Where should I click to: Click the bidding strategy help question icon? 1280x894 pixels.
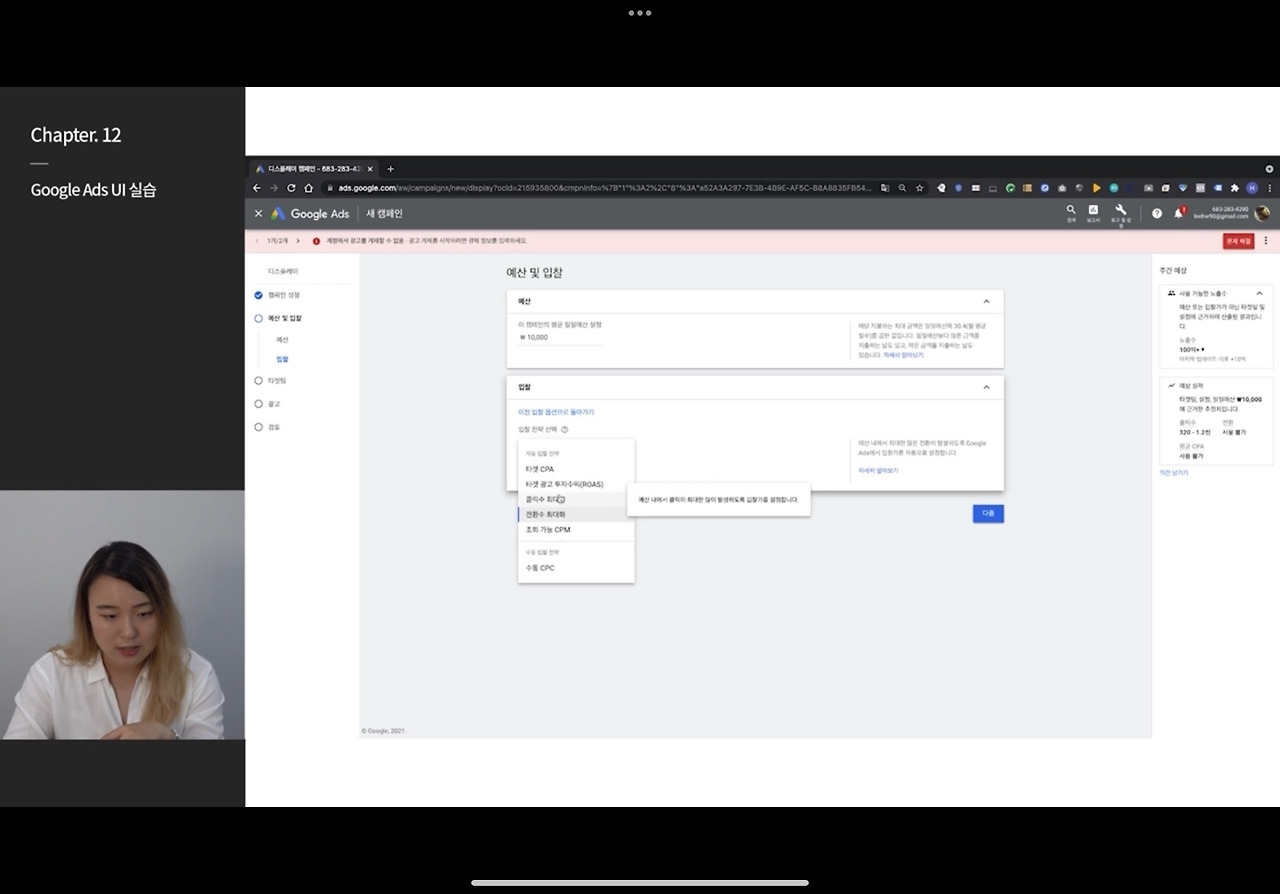coord(565,430)
